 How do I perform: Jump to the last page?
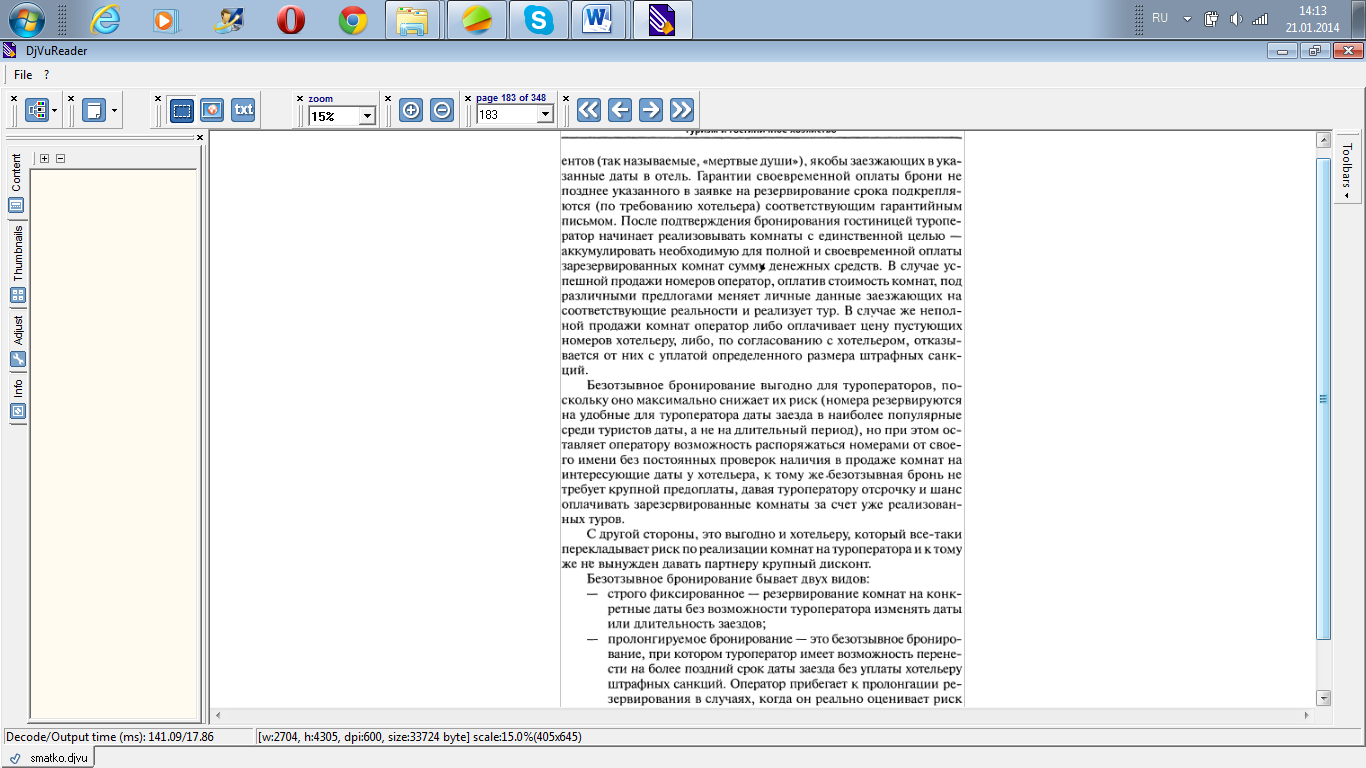682,110
